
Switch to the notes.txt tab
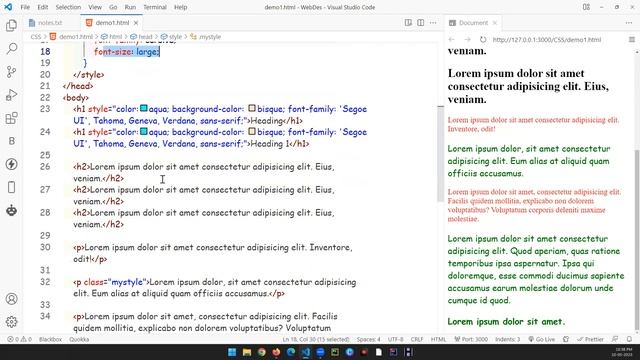(50, 23)
